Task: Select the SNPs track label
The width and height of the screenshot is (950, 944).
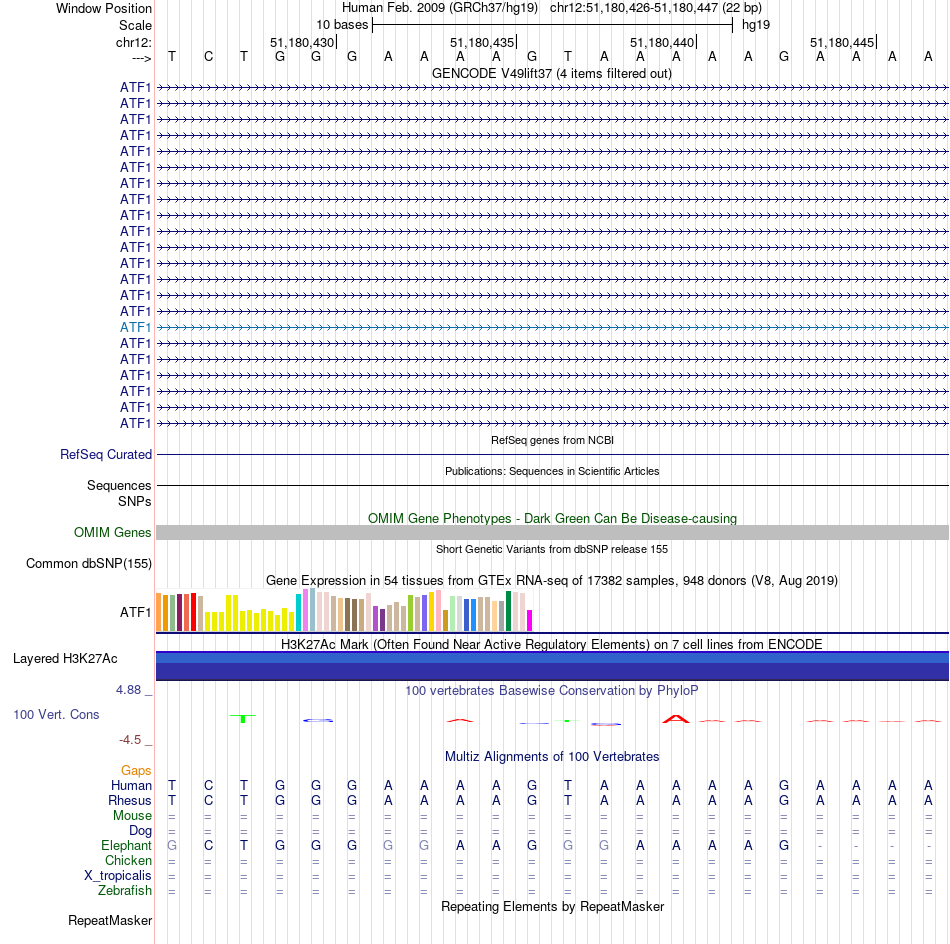Action: (x=135, y=502)
